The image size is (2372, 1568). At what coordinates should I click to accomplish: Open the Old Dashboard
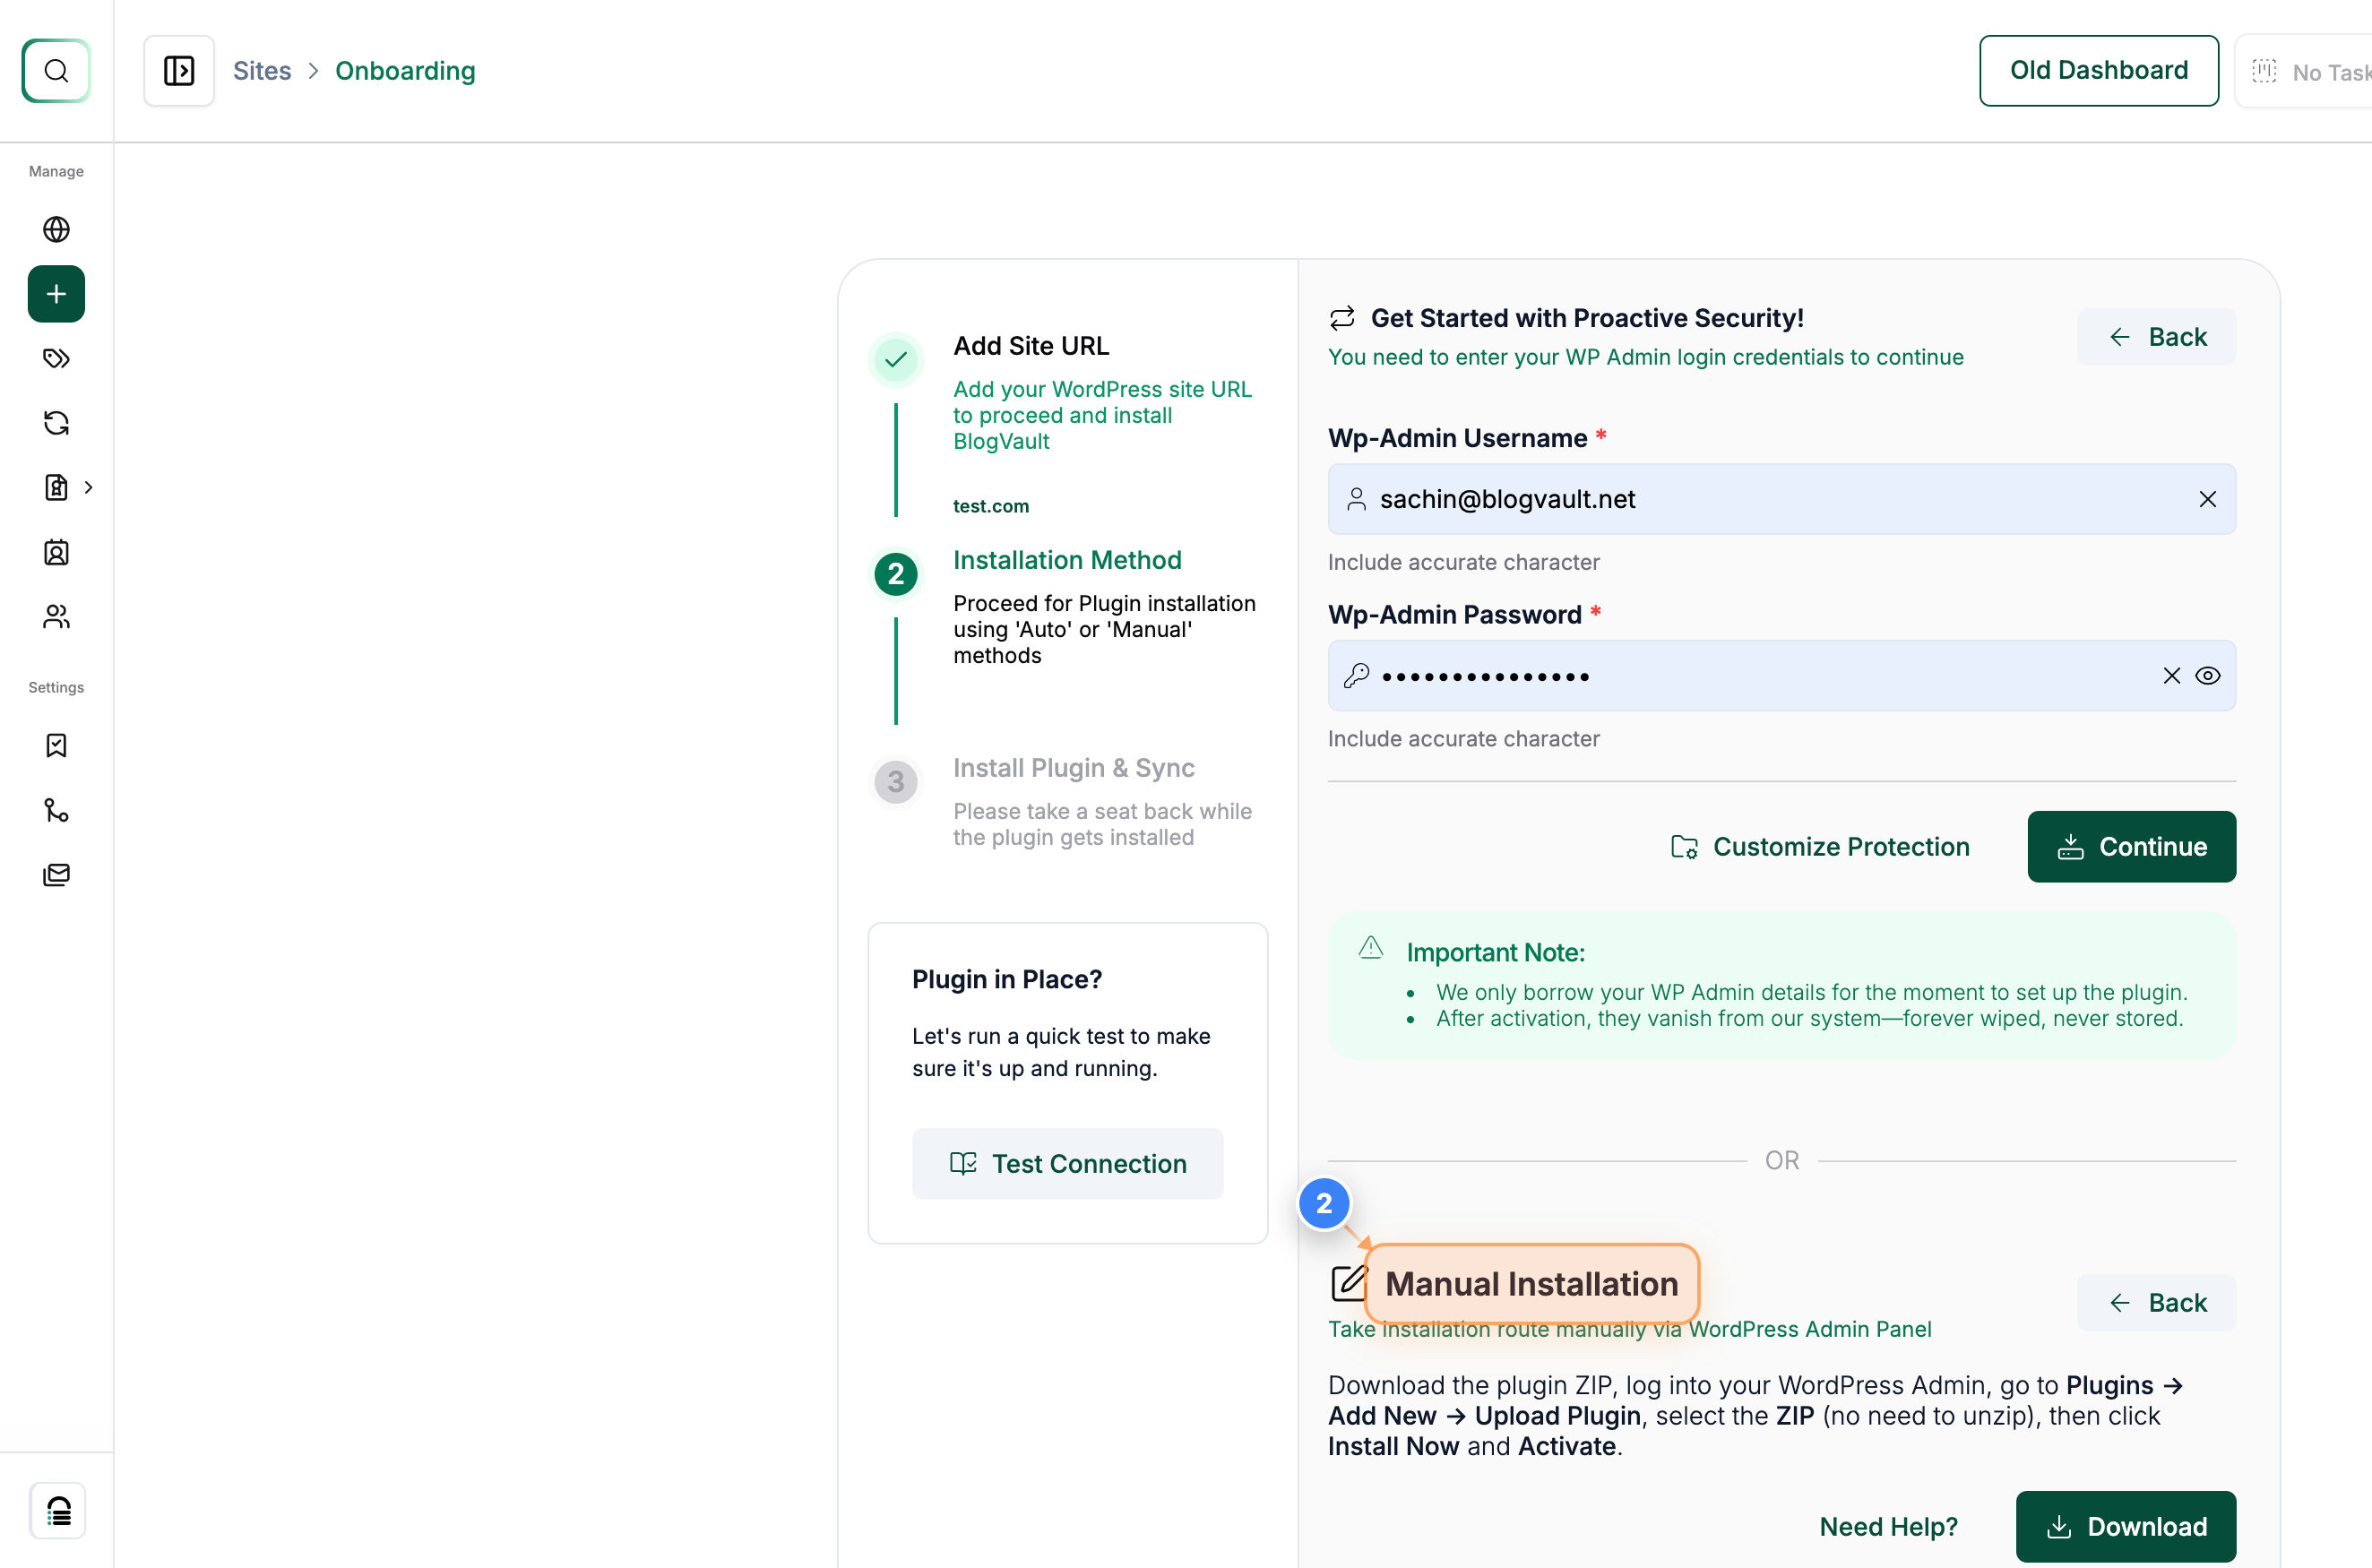tap(2097, 70)
